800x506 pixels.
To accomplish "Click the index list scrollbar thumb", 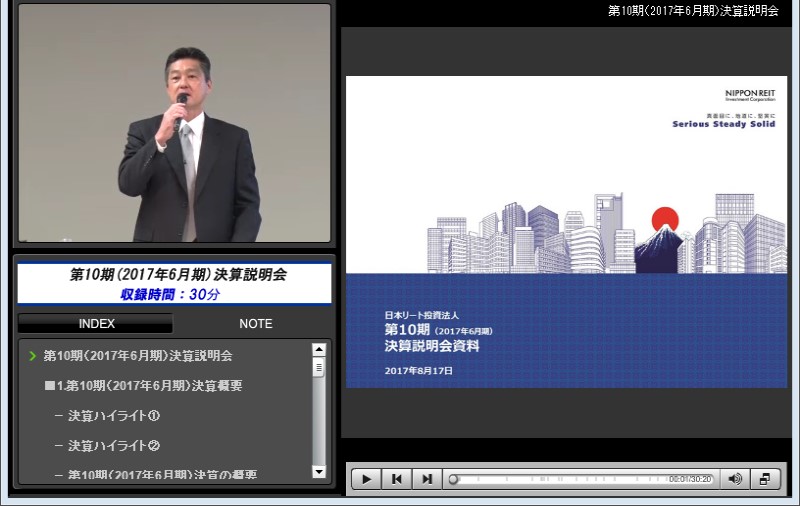I will [319, 367].
